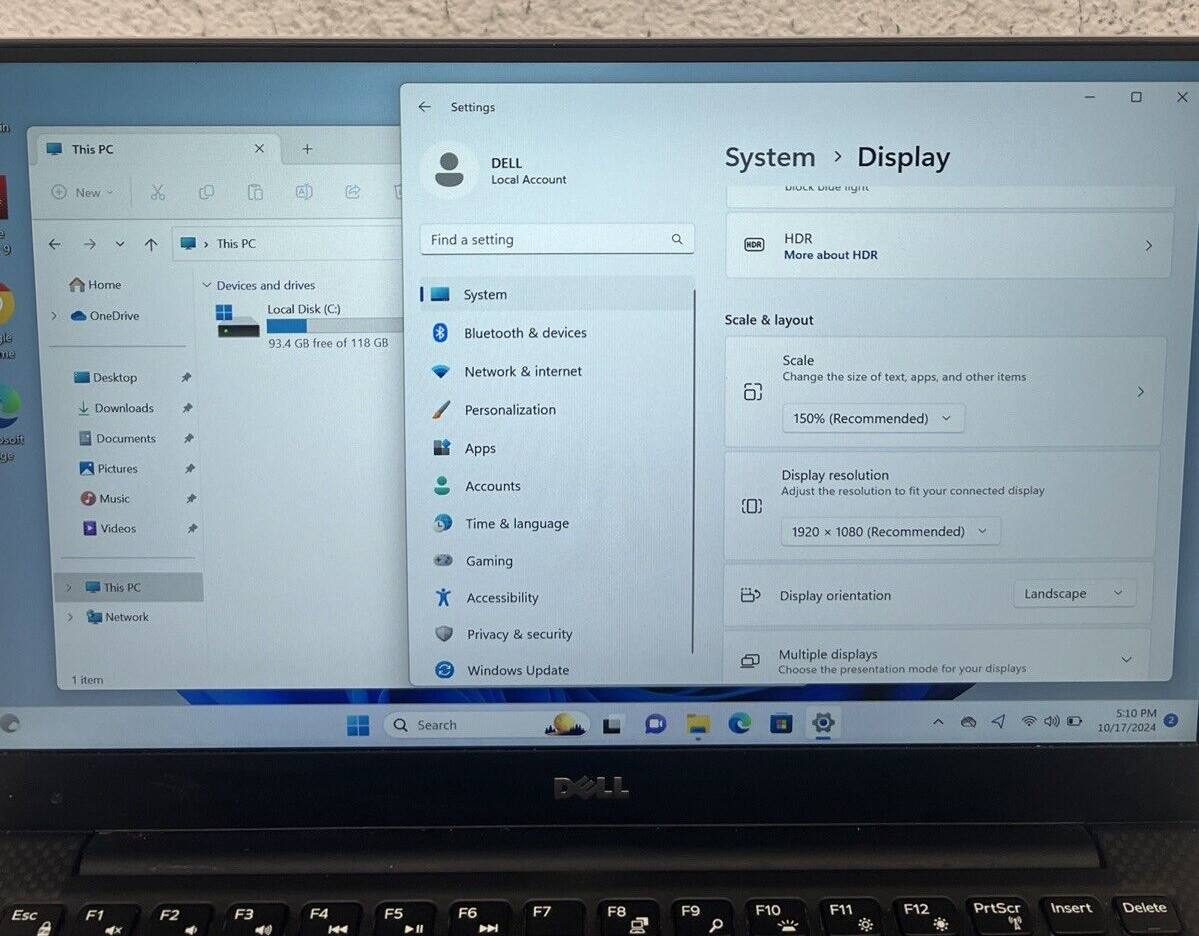
Task: Go back in File Explorer navigation
Action: (x=55, y=244)
